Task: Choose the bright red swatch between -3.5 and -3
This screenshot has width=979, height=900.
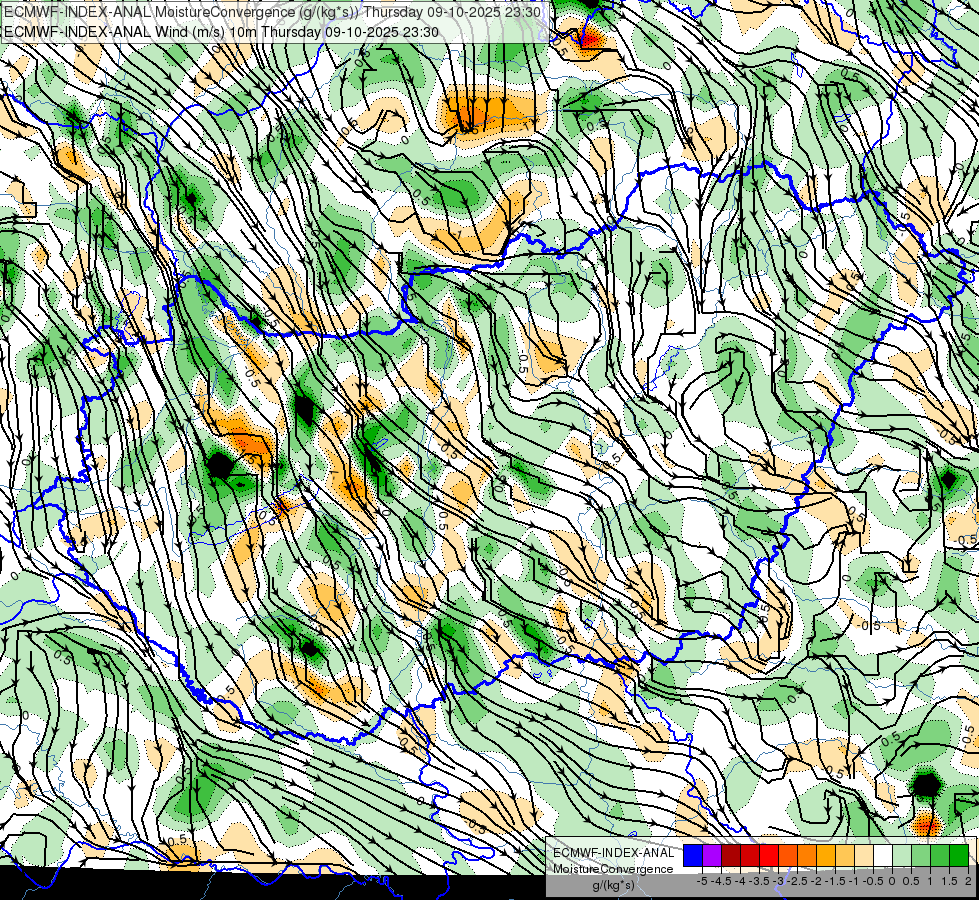Action: (x=769, y=856)
